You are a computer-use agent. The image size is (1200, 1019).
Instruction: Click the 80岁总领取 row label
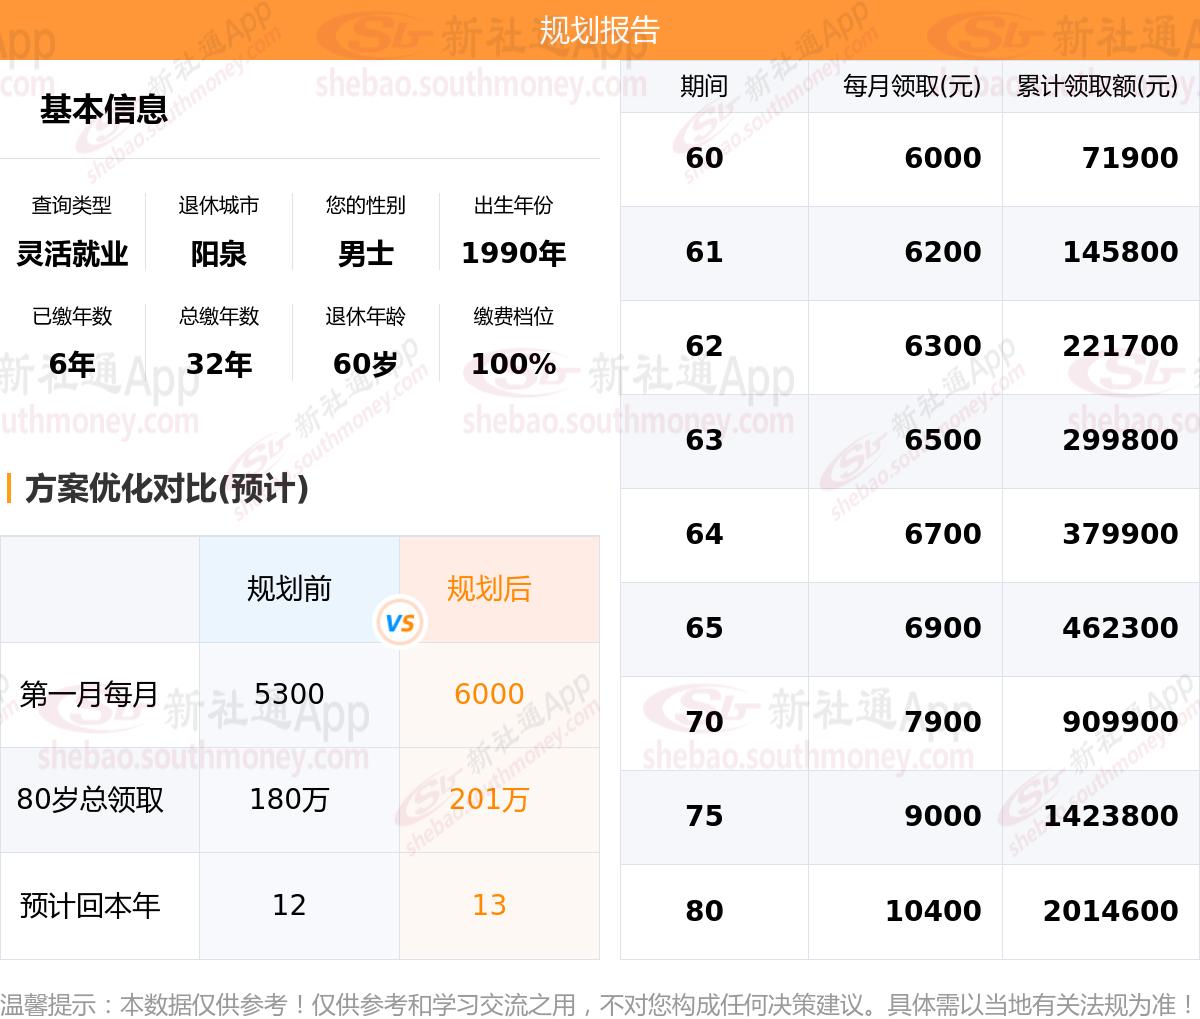pos(90,800)
